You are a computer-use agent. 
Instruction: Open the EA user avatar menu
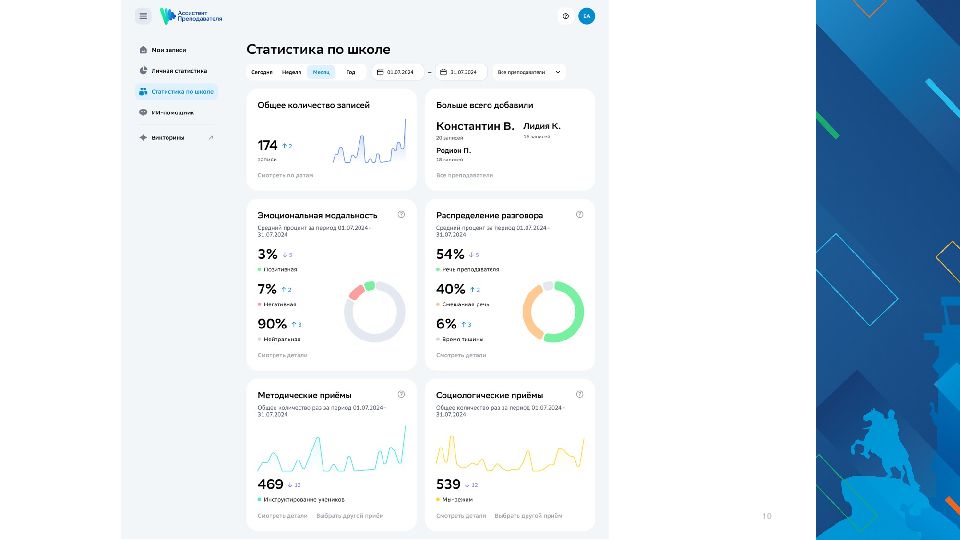click(x=586, y=16)
